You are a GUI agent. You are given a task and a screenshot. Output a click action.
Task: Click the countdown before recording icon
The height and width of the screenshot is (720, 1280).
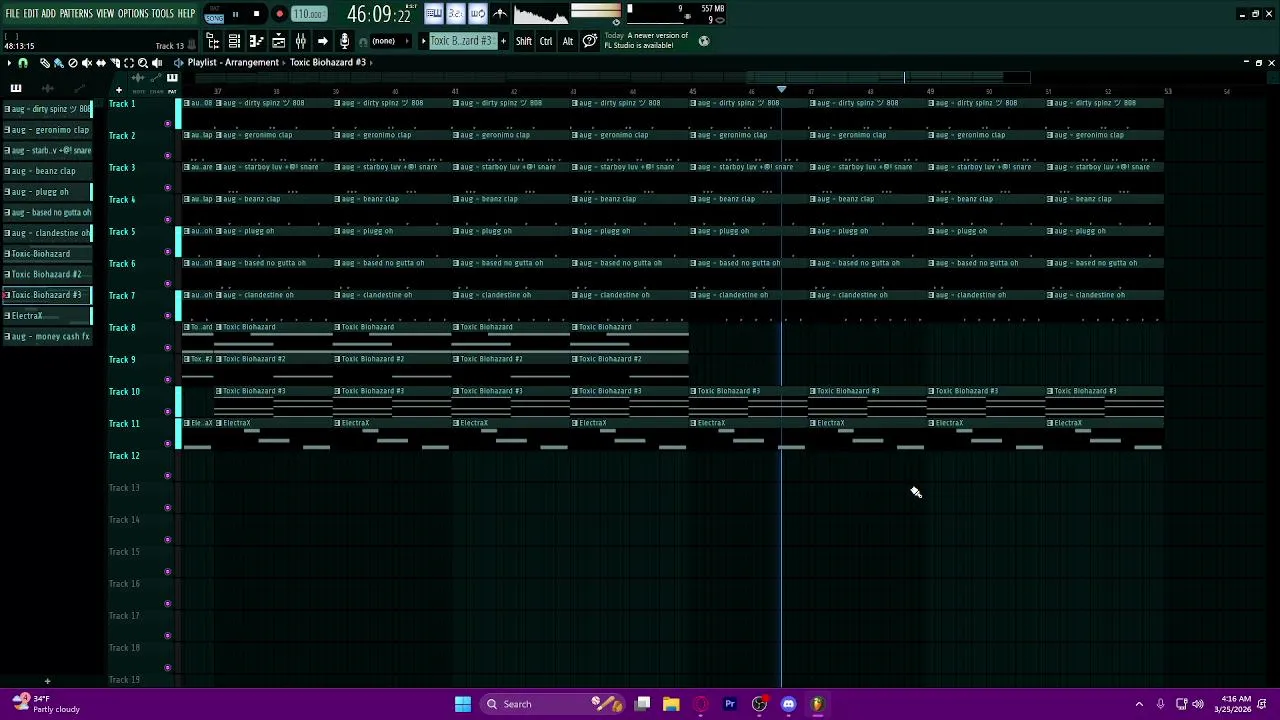(x=455, y=14)
